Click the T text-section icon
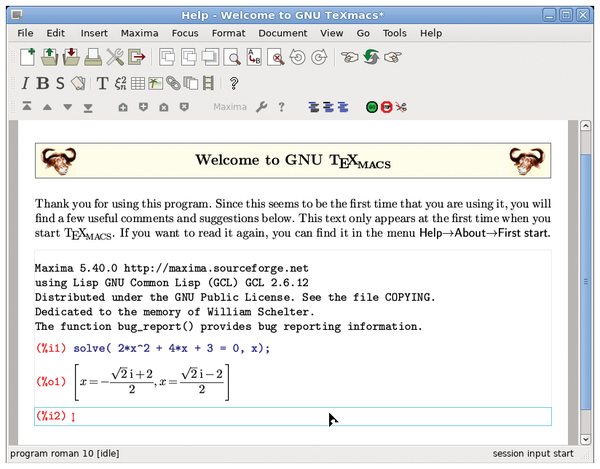The width and height of the screenshot is (600, 469). tap(102, 83)
